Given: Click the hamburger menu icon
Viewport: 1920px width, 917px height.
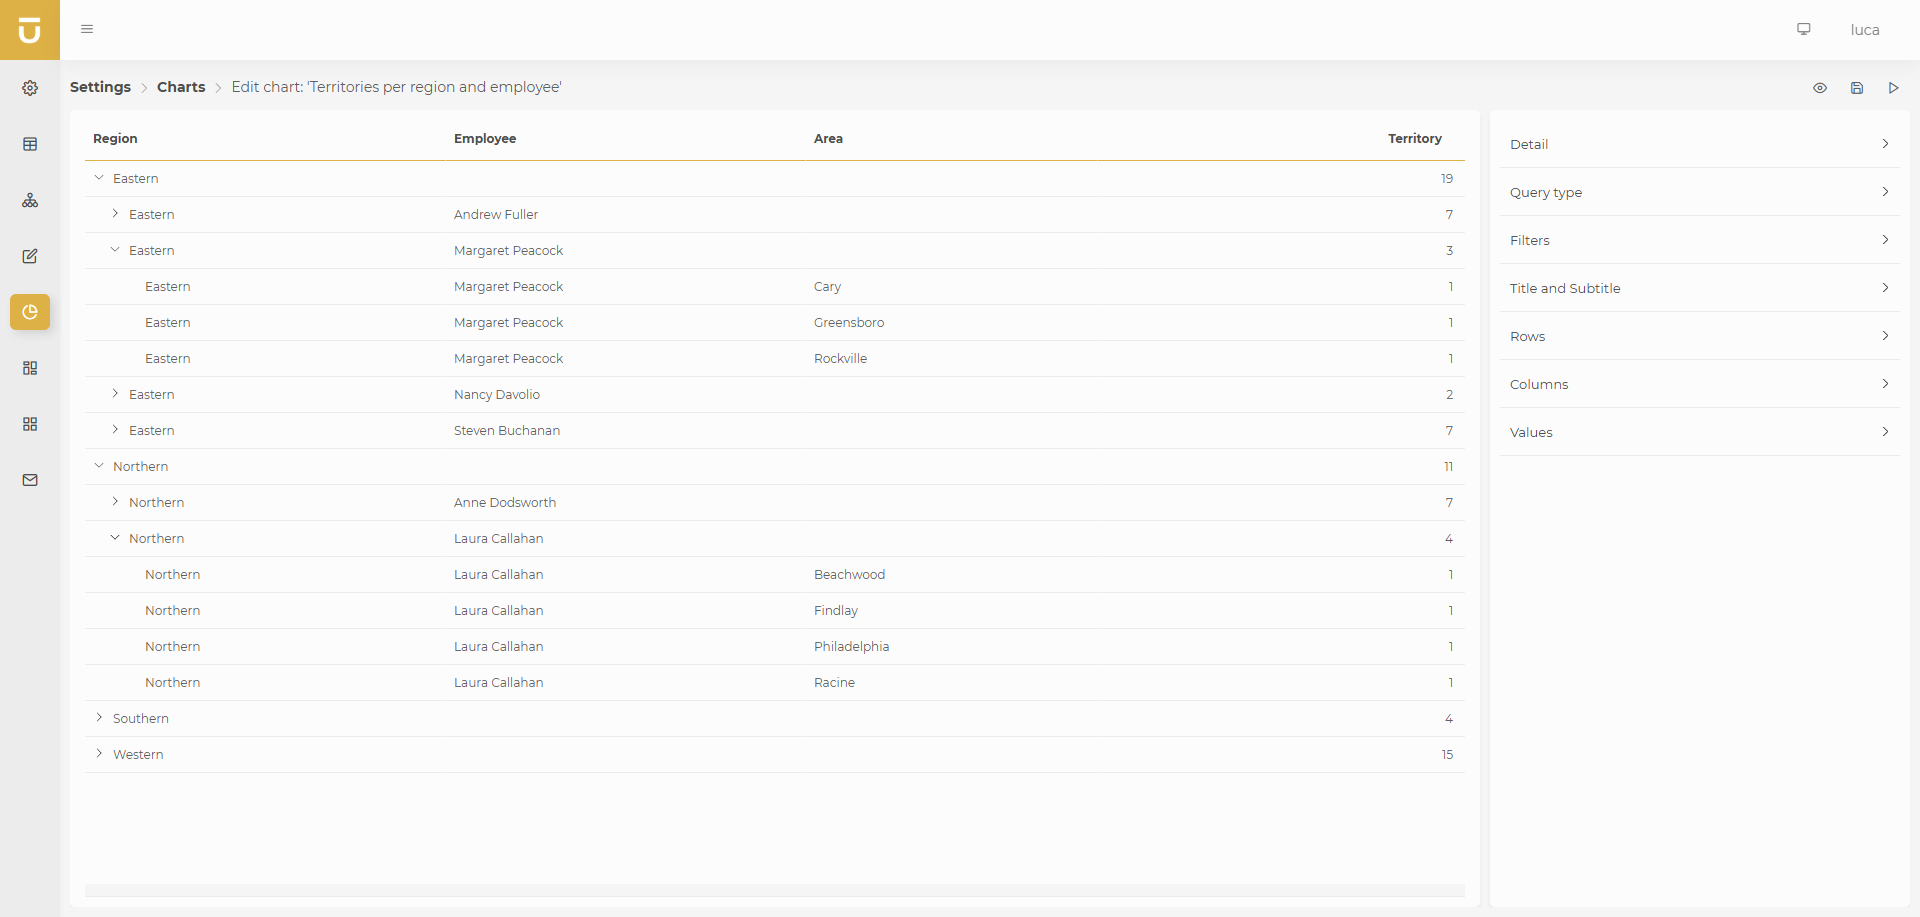Looking at the screenshot, I should [87, 29].
